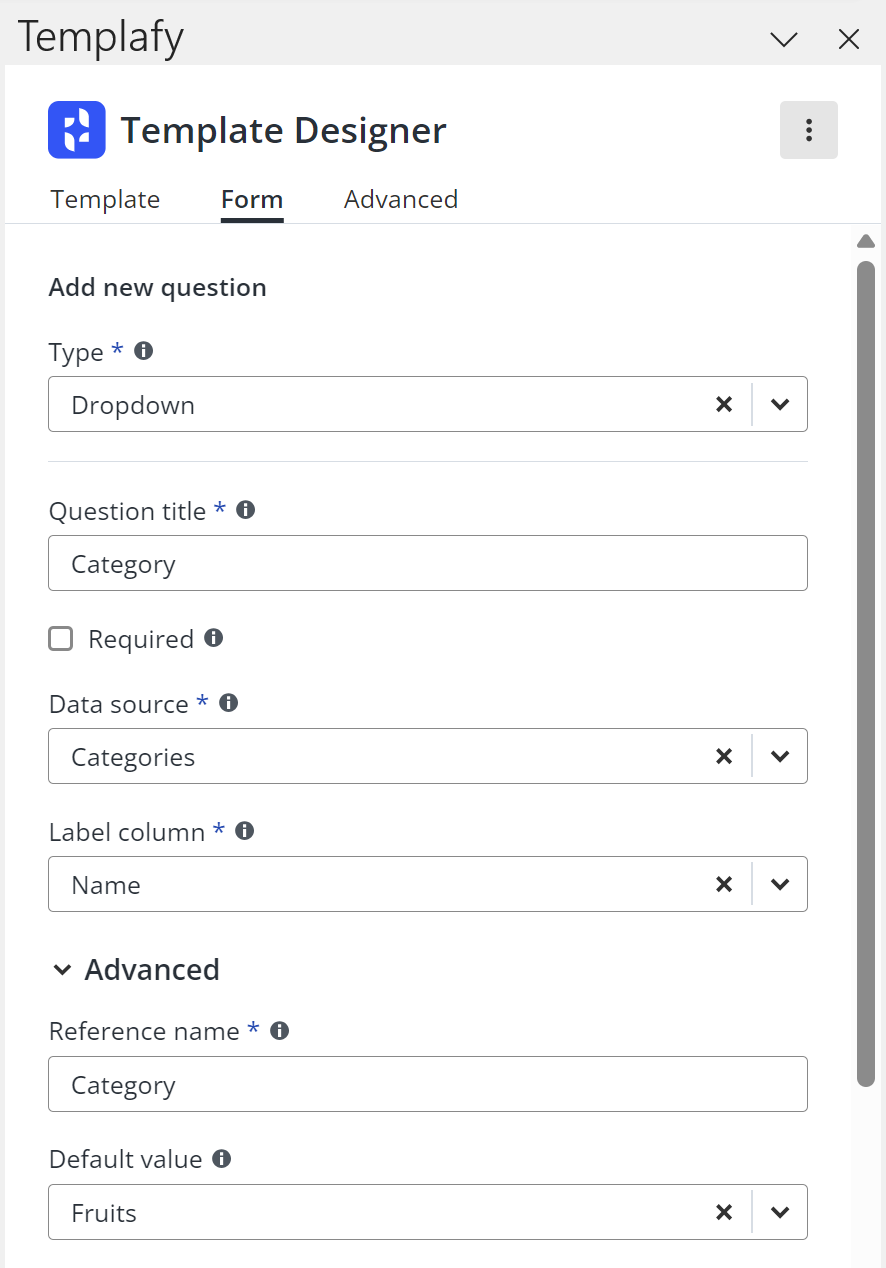Screen dimensions: 886x1268
Task: Click the Reference name input field
Action: tap(428, 1084)
